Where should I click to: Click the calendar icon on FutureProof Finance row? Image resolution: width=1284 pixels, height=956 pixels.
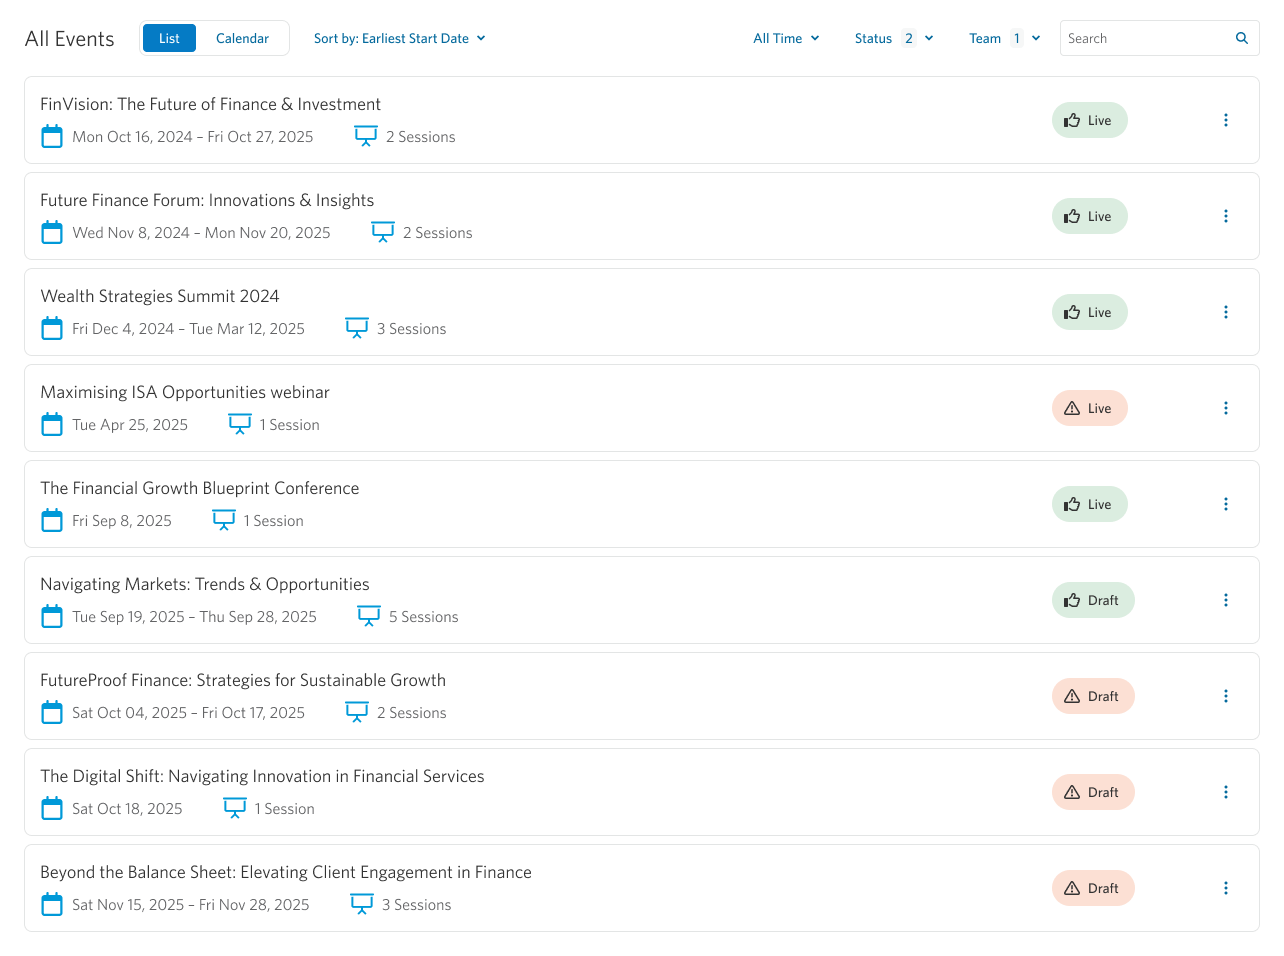pyautogui.click(x=52, y=712)
